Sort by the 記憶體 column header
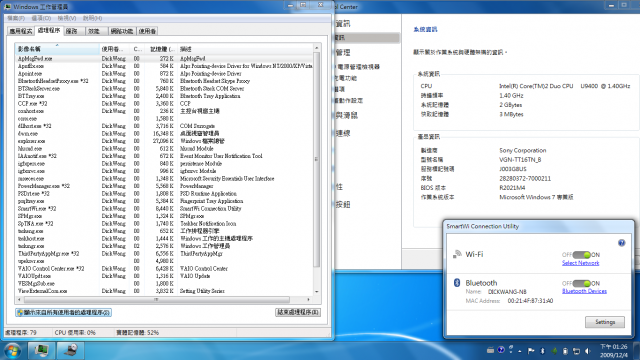The width and height of the screenshot is (640, 360). click(161, 49)
